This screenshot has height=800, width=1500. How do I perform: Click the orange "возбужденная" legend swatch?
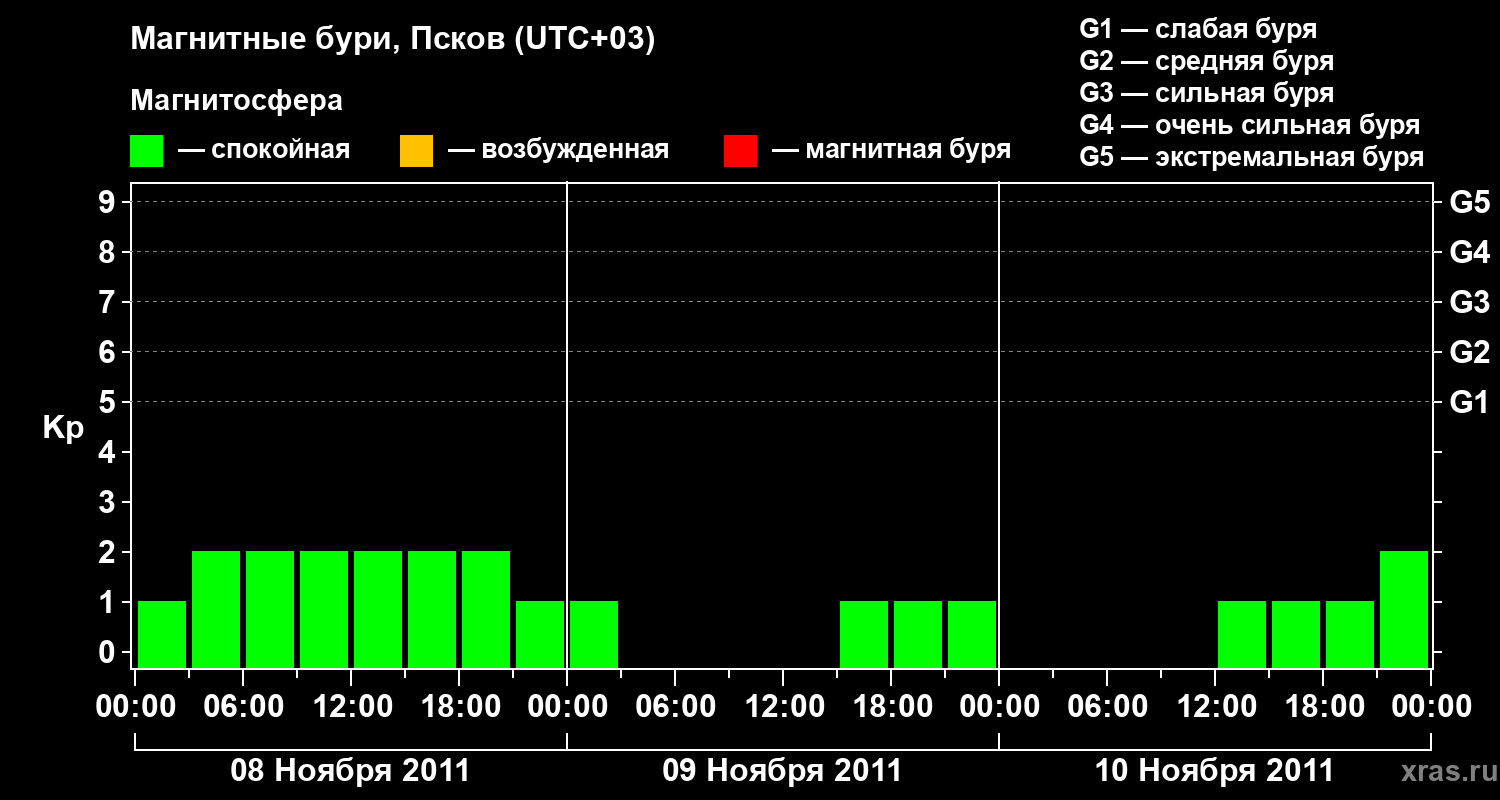click(416, 151)
